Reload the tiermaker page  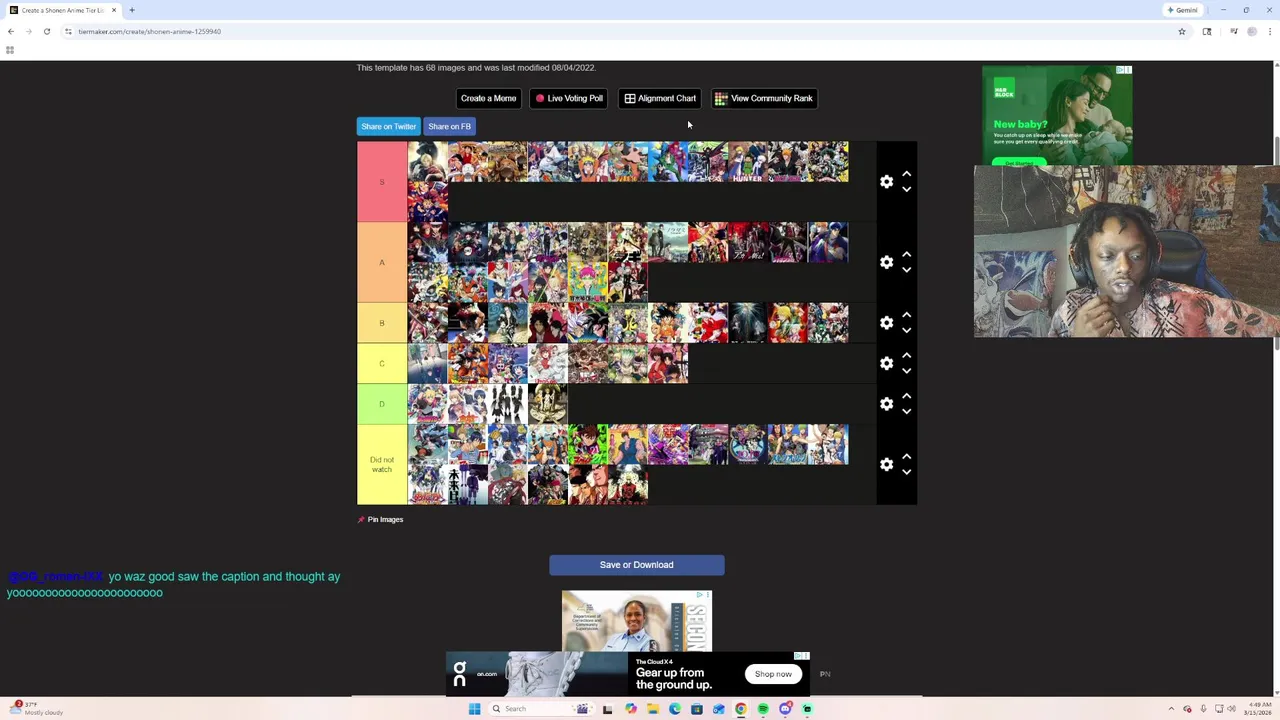click(x=46, y=31)
